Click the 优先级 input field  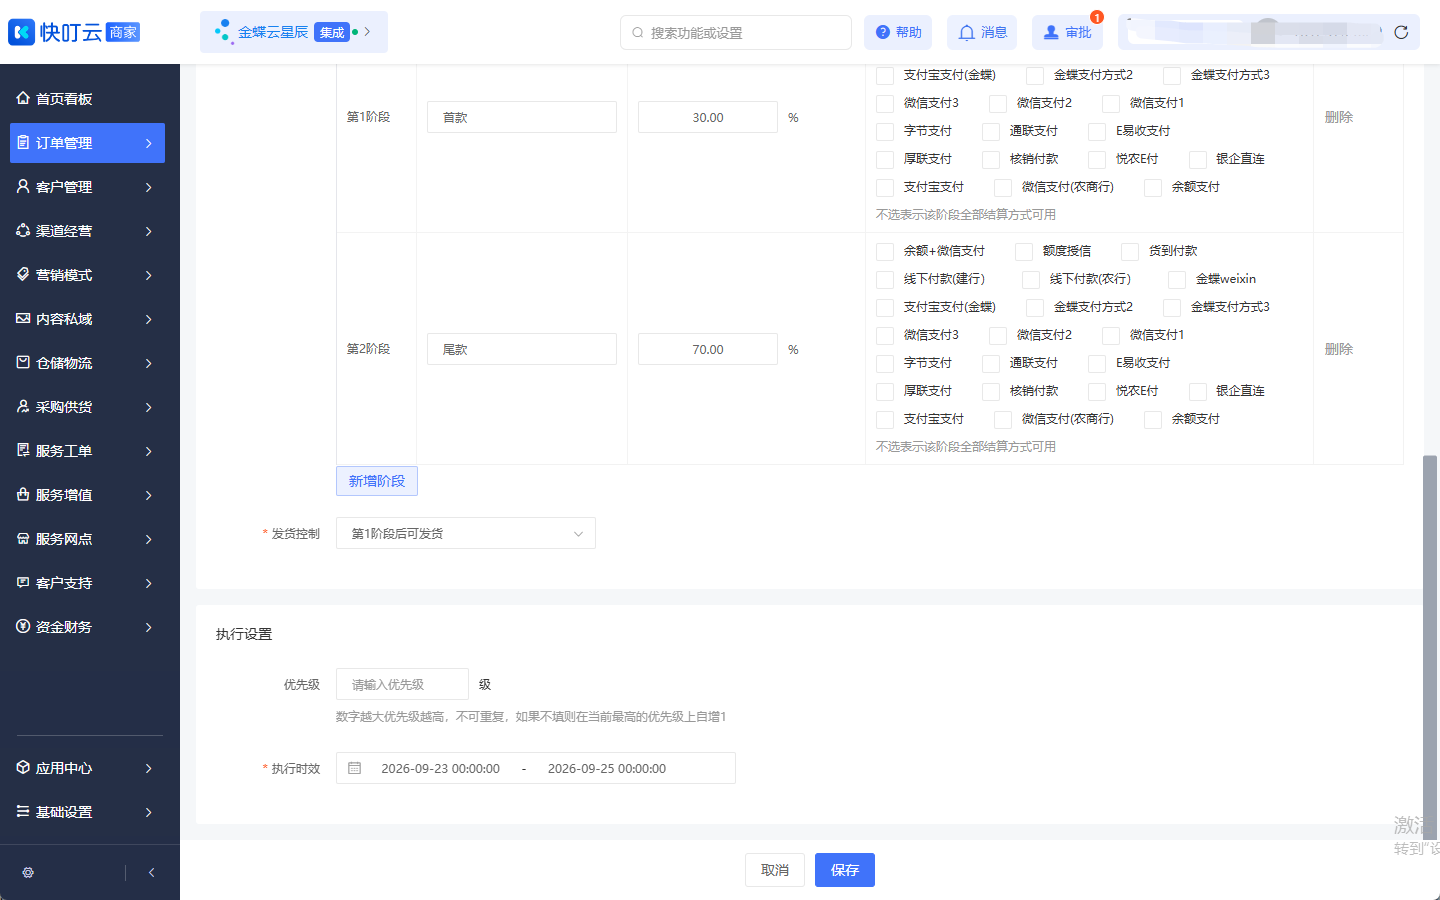[x=402, y=684]
